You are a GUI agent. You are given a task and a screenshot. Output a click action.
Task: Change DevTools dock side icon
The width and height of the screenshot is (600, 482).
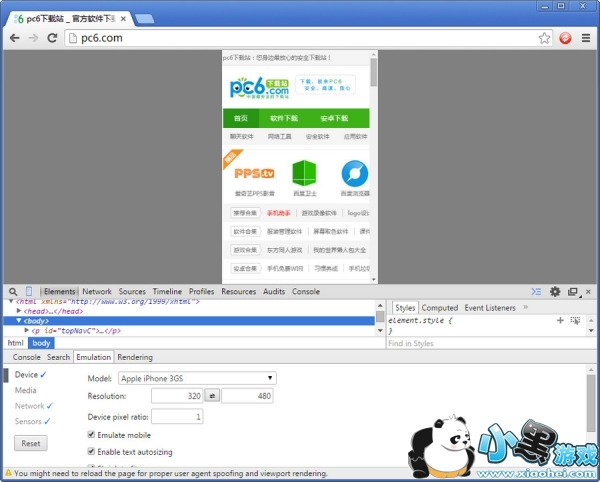pos(572,292)
